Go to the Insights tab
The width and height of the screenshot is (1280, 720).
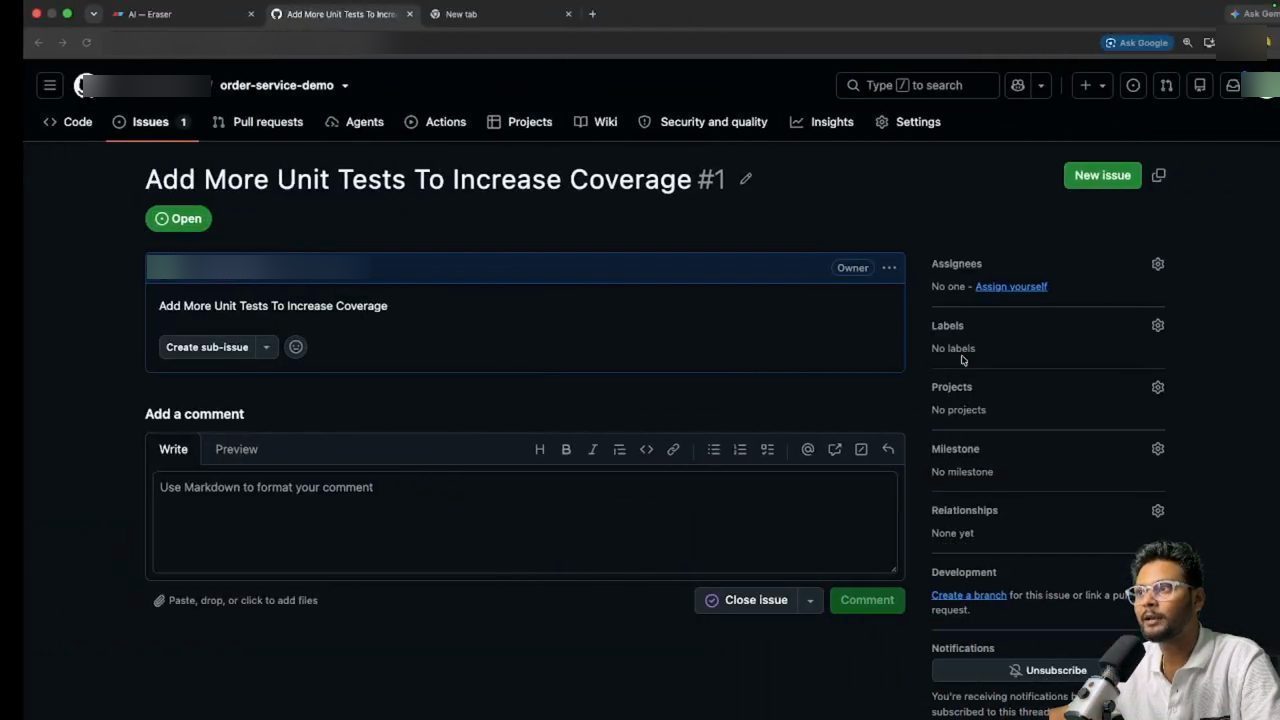822,122
